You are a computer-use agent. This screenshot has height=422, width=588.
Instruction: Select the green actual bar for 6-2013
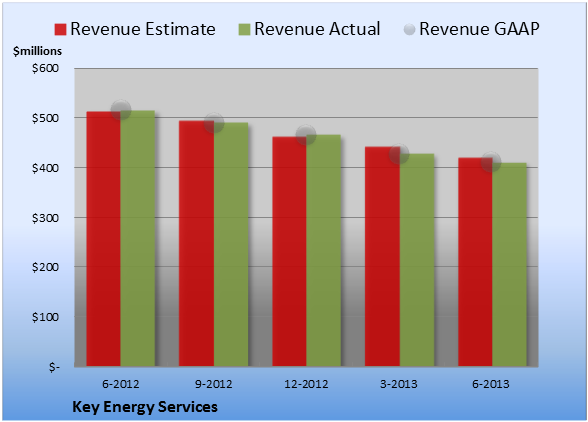coord(510,264)
